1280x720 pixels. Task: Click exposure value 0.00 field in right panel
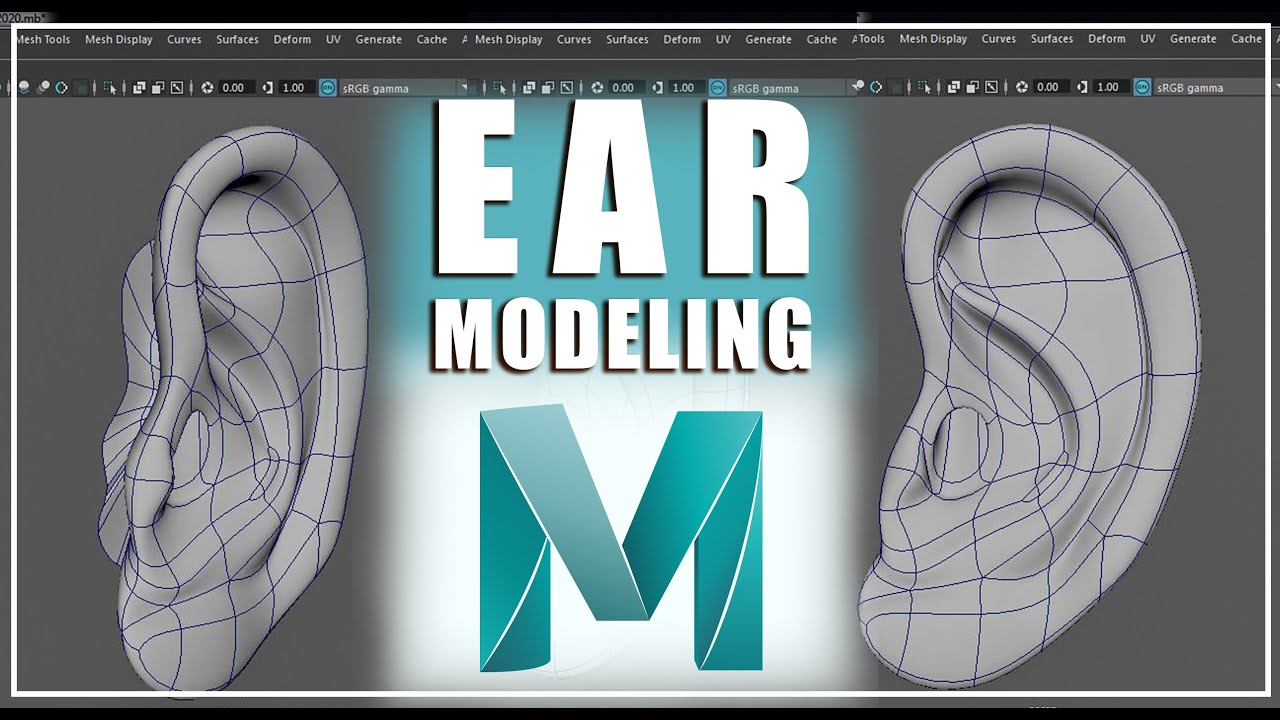tap(1050, 87)
